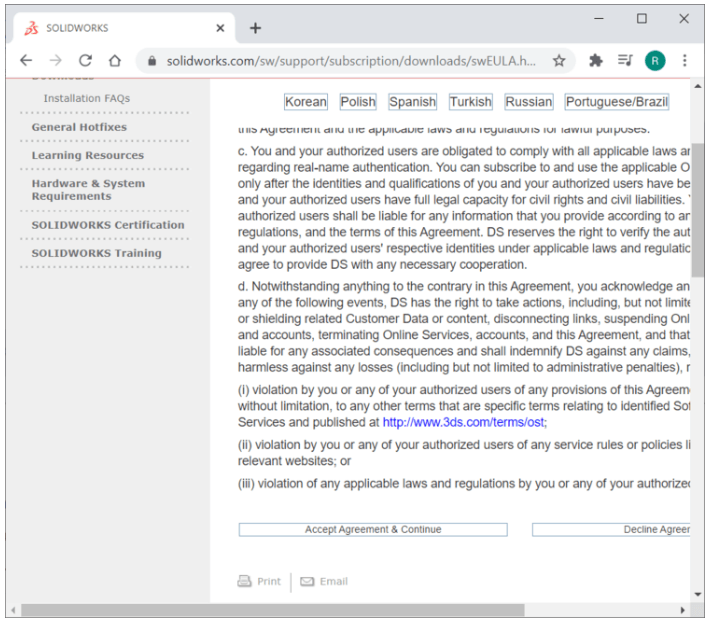Click the browser forward arrow
The width and height of the screenshot is (709, 623).
56,60
